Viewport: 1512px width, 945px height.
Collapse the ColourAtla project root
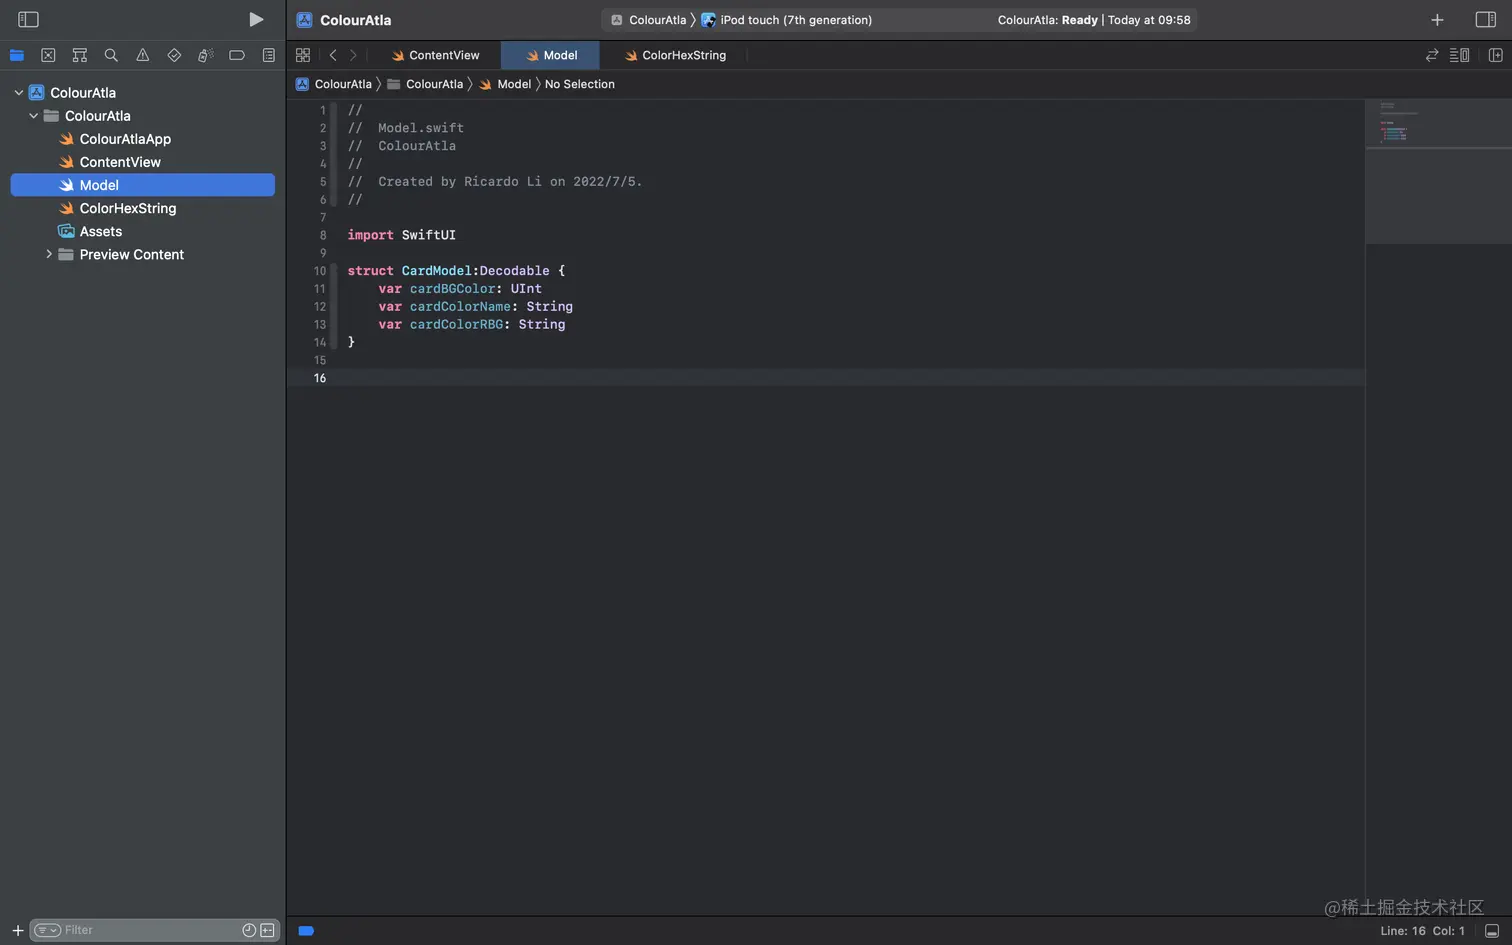click(x=18, y=92)
